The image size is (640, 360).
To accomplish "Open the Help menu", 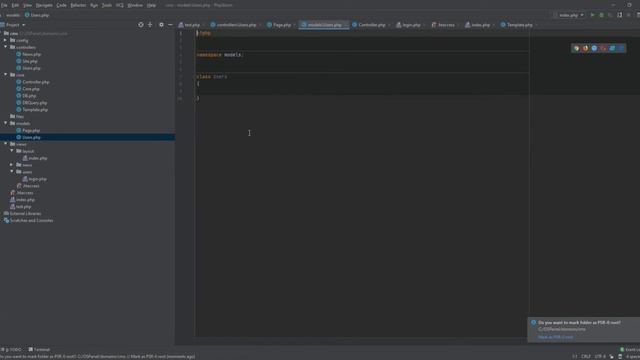I will 151,5.
